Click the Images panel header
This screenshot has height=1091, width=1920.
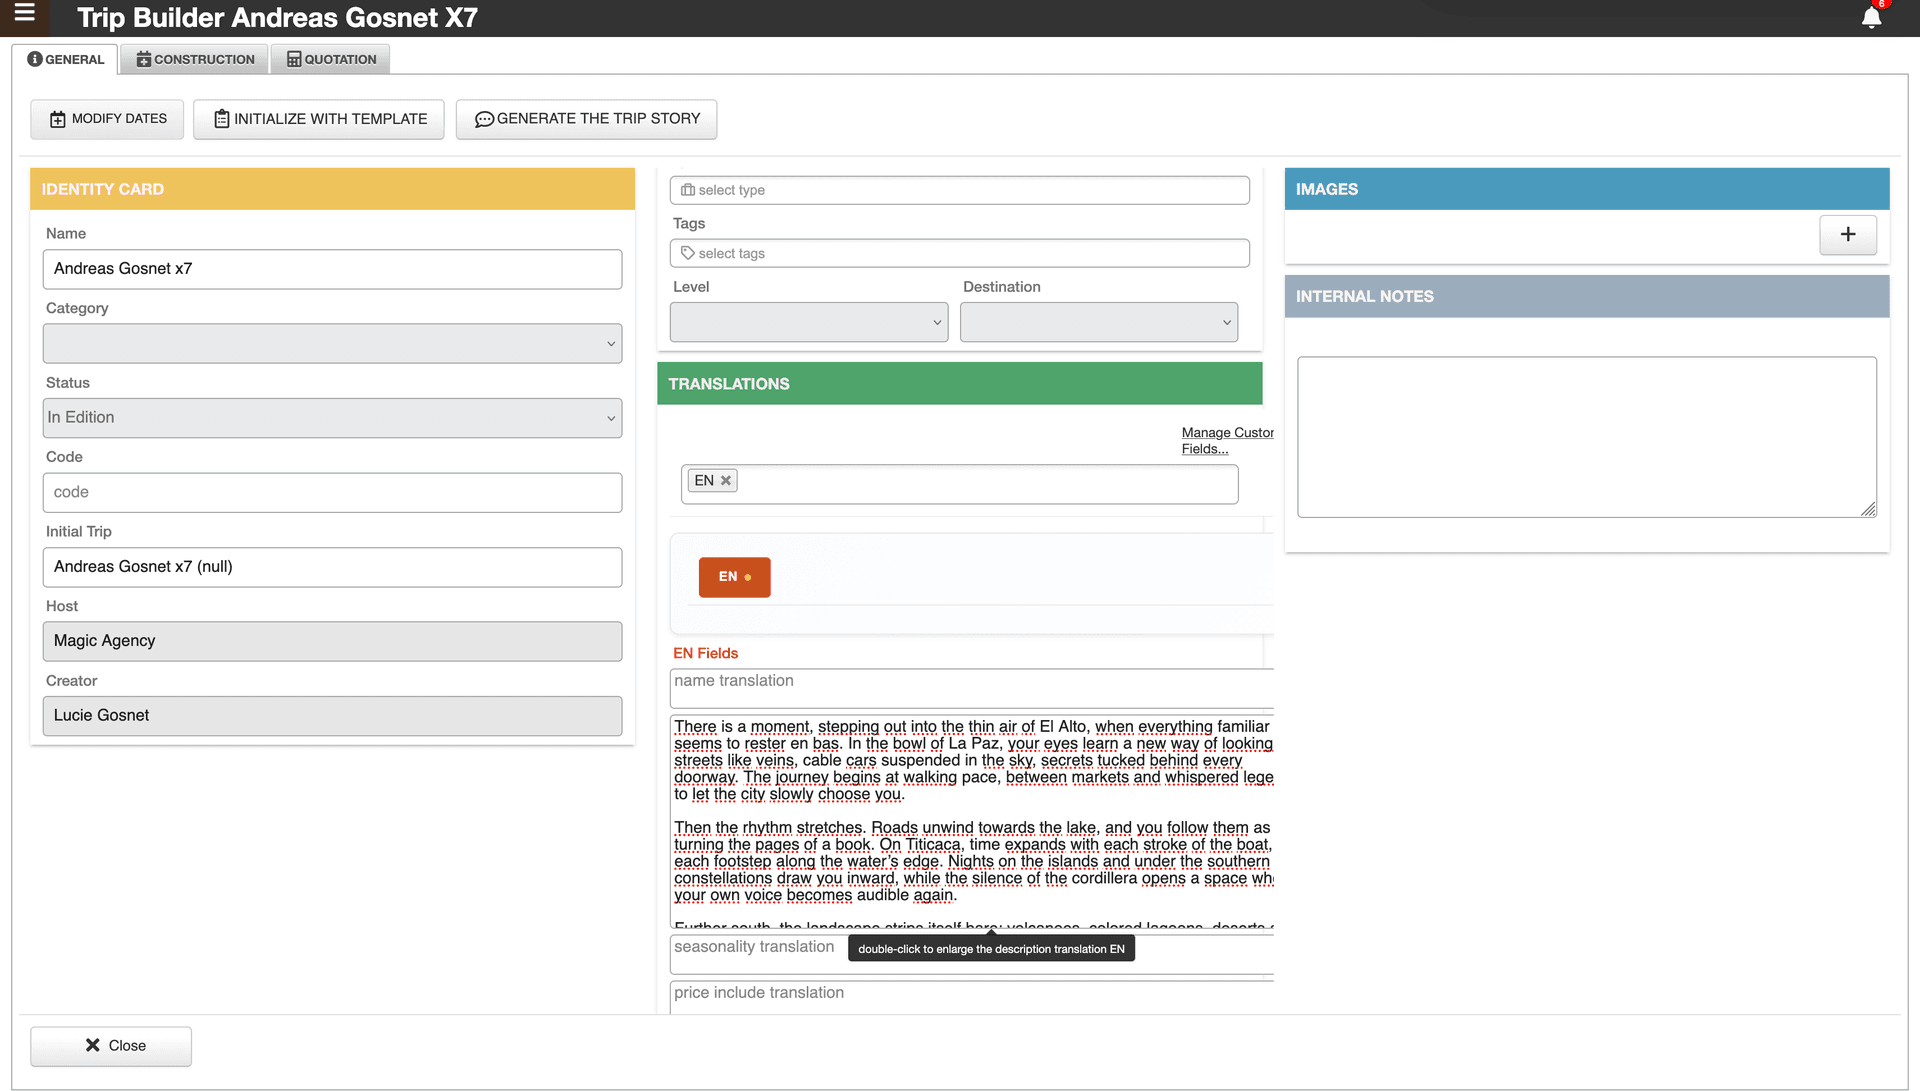tap(1586, 189)
